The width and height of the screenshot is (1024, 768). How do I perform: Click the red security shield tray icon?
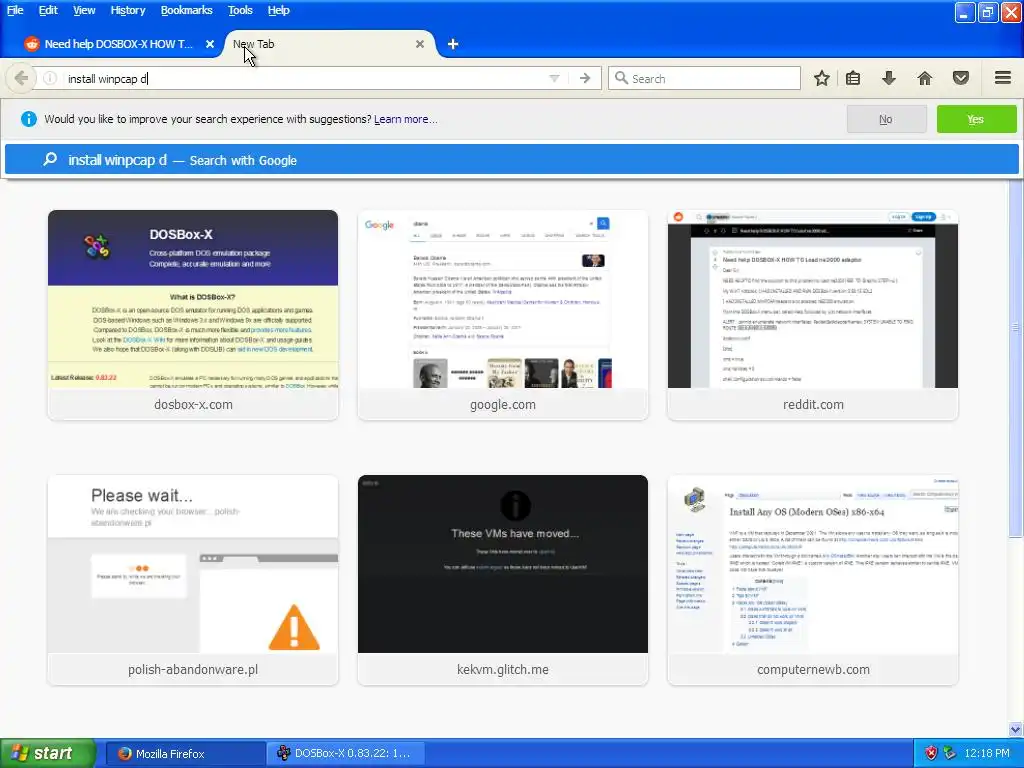931,754
